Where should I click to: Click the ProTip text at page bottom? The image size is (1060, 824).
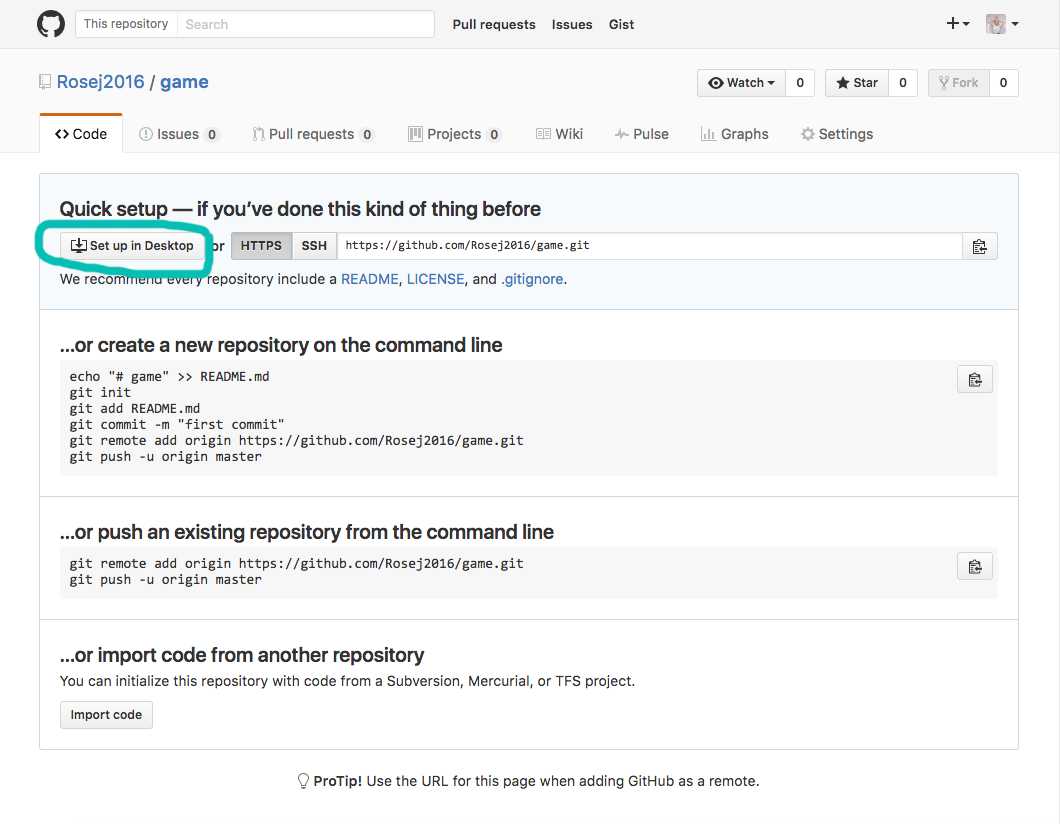point(529,781)
